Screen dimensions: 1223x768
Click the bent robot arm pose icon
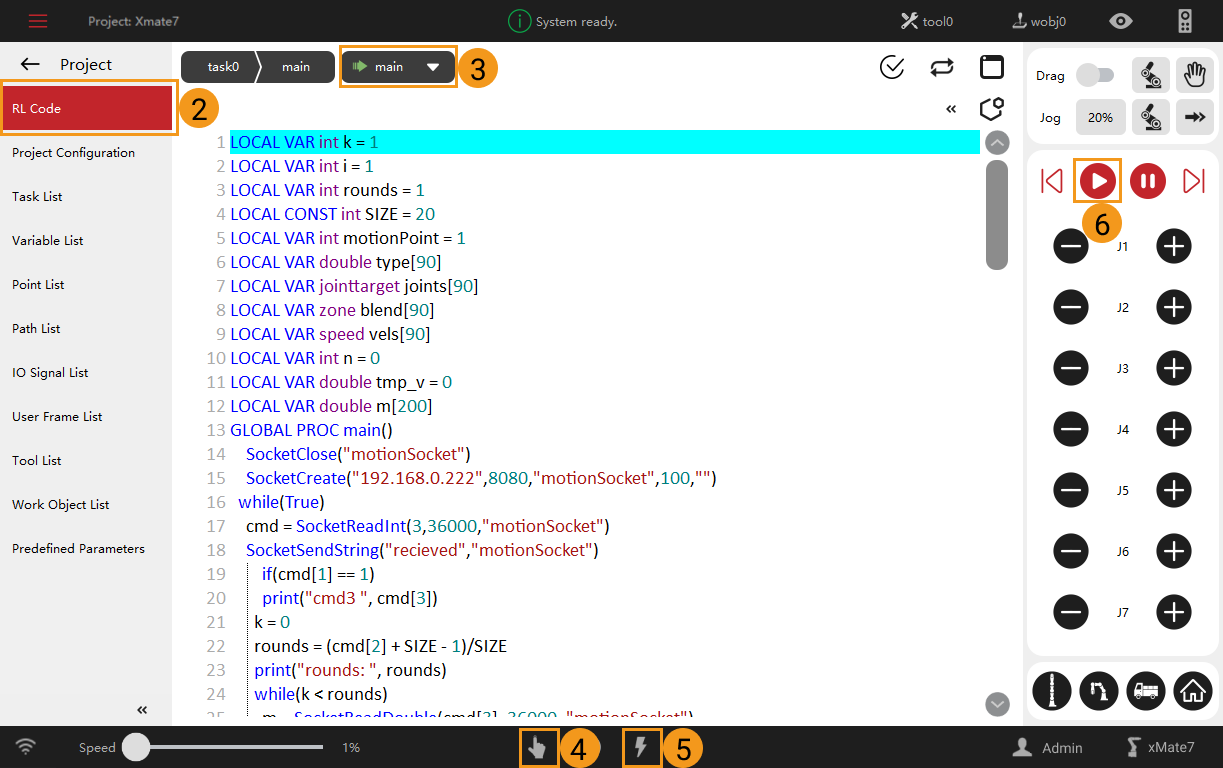(x=1099, y=690)
